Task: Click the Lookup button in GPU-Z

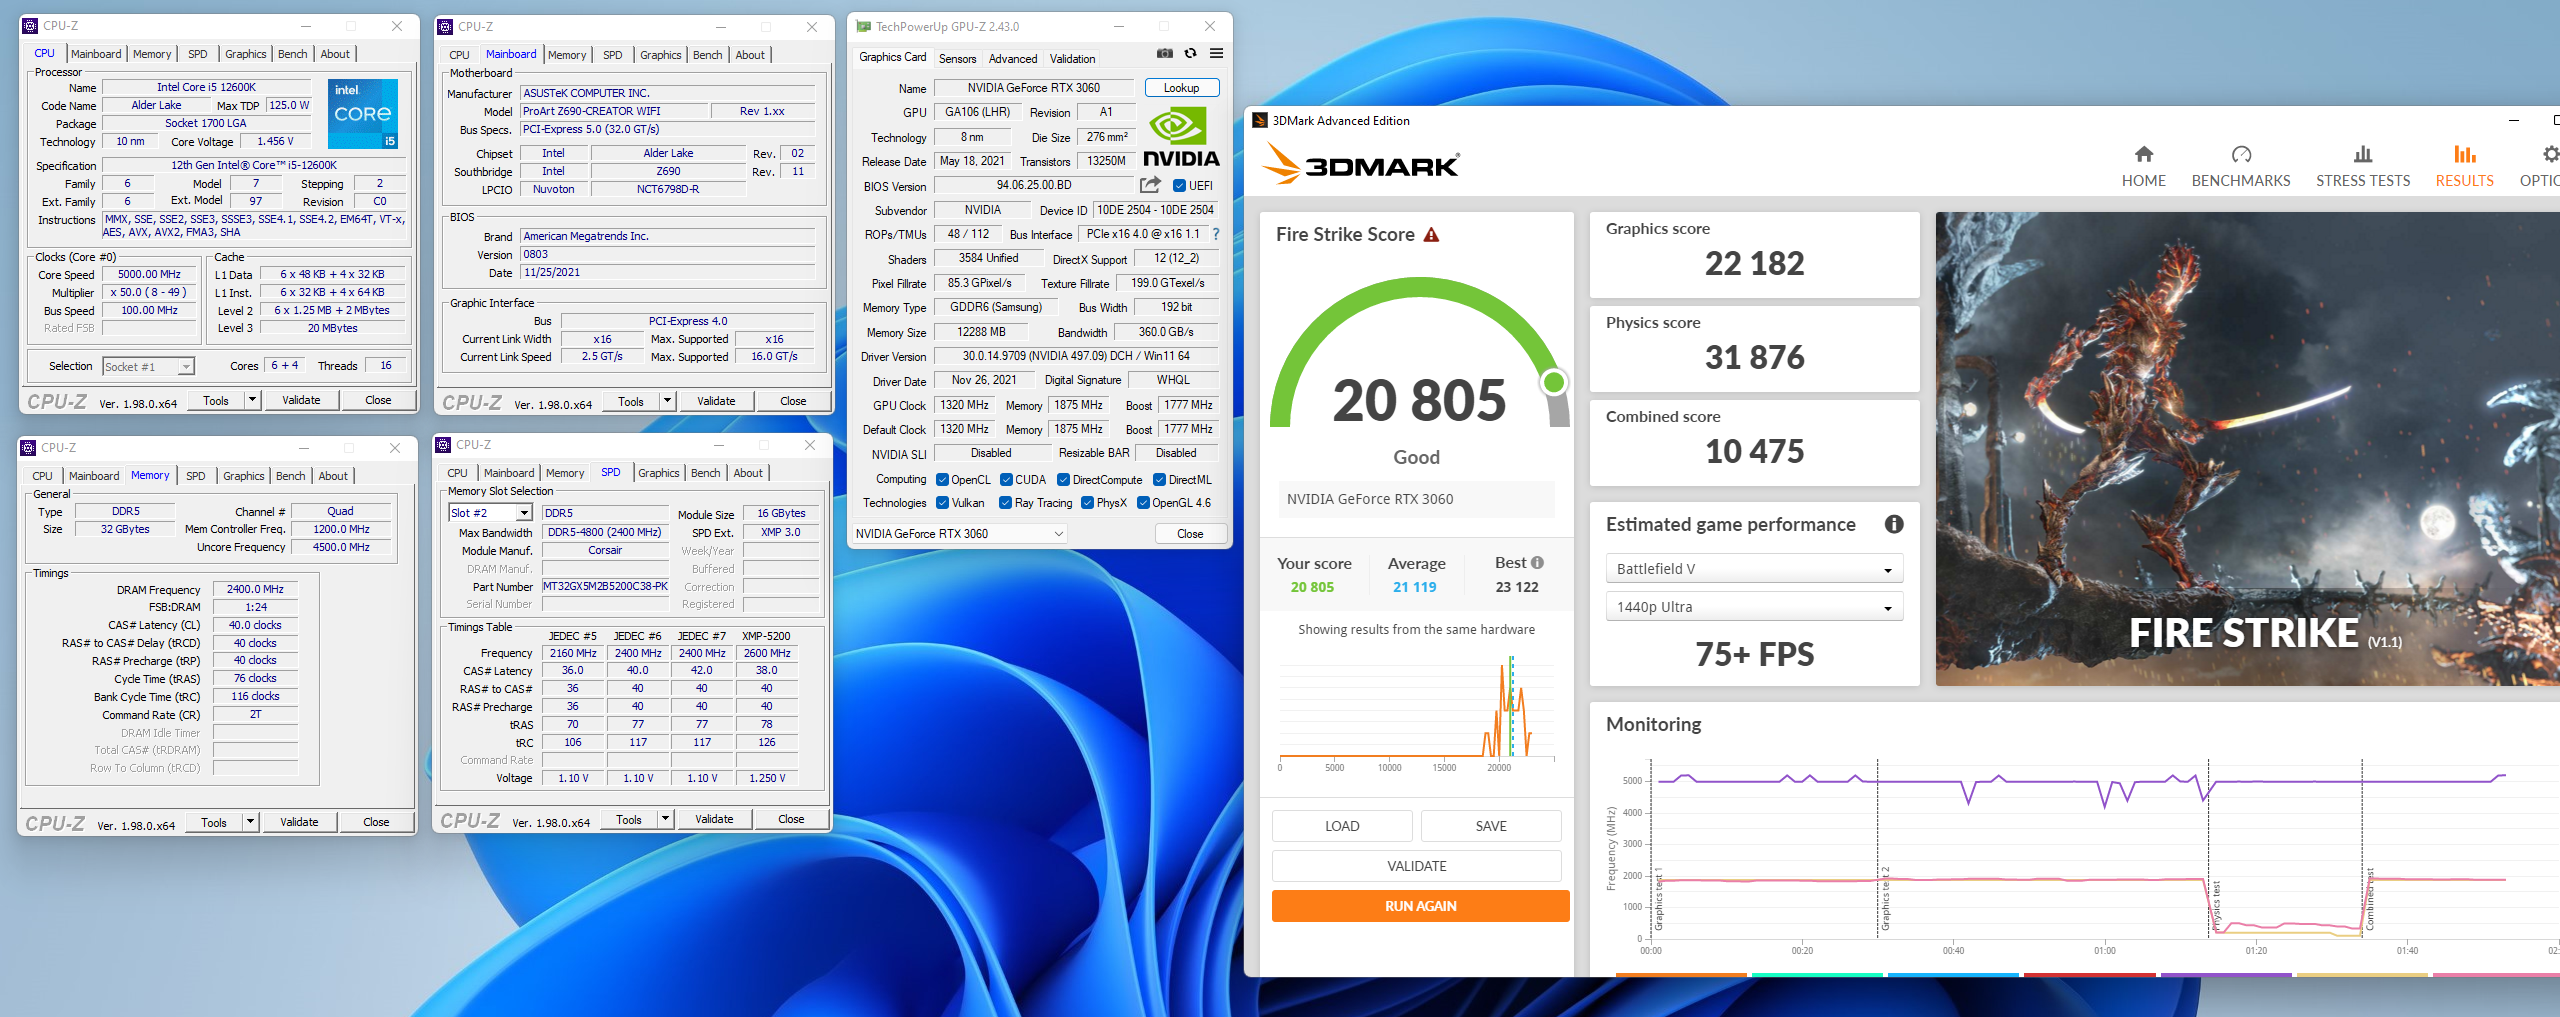Action: pyautogui.click(x=1181, y=88)
